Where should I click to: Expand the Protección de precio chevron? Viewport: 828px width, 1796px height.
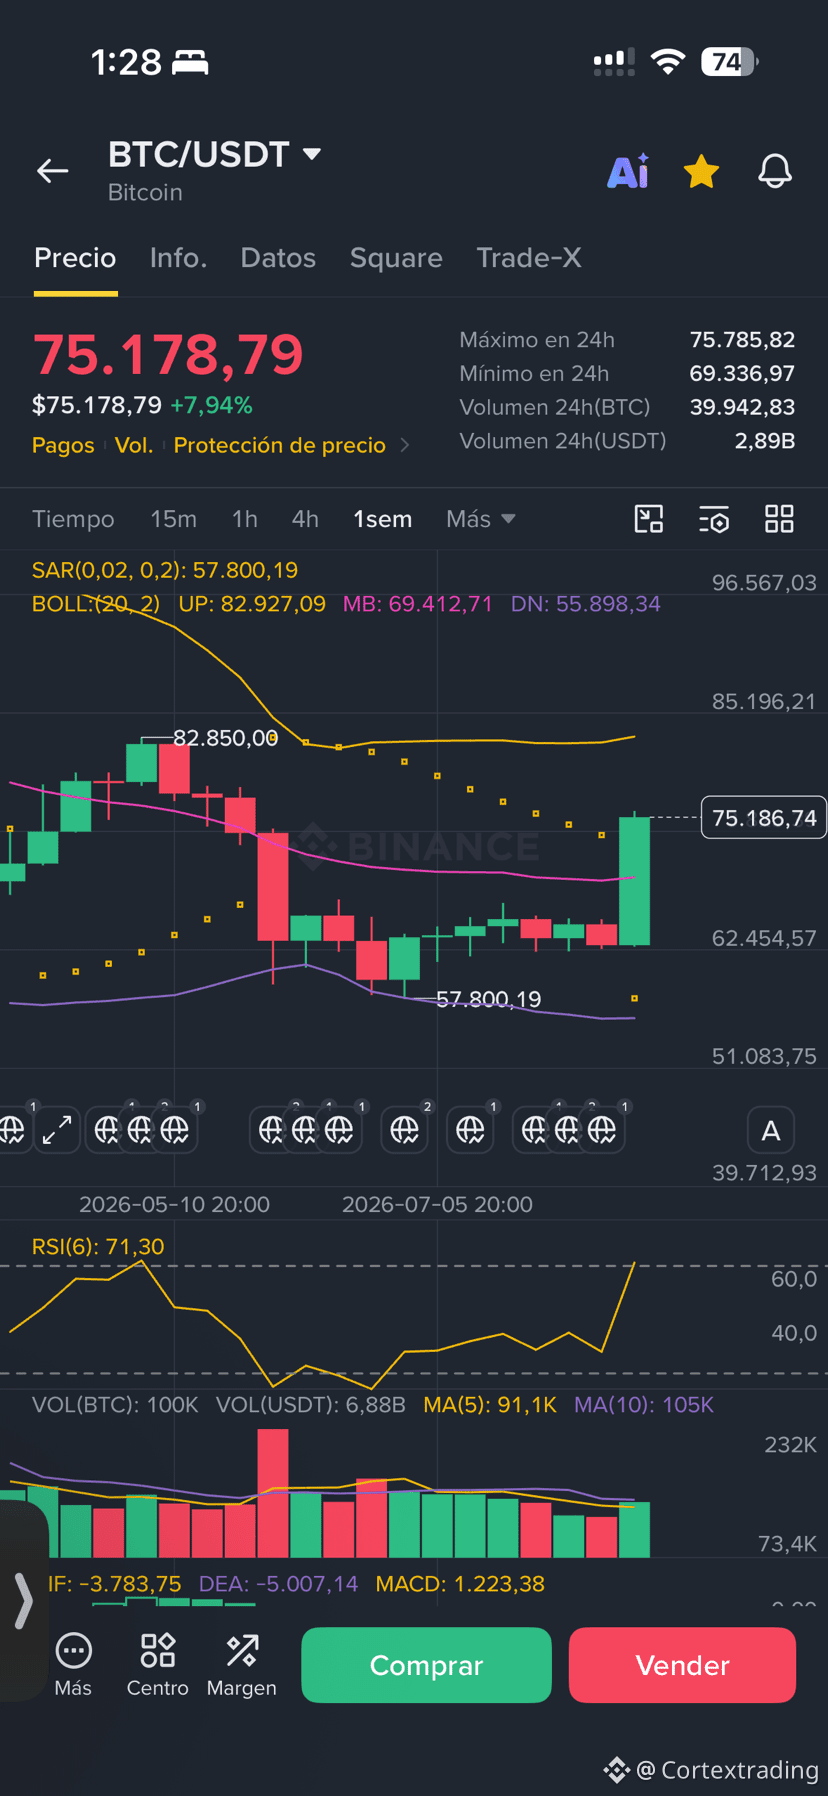[x=405, y=445]
